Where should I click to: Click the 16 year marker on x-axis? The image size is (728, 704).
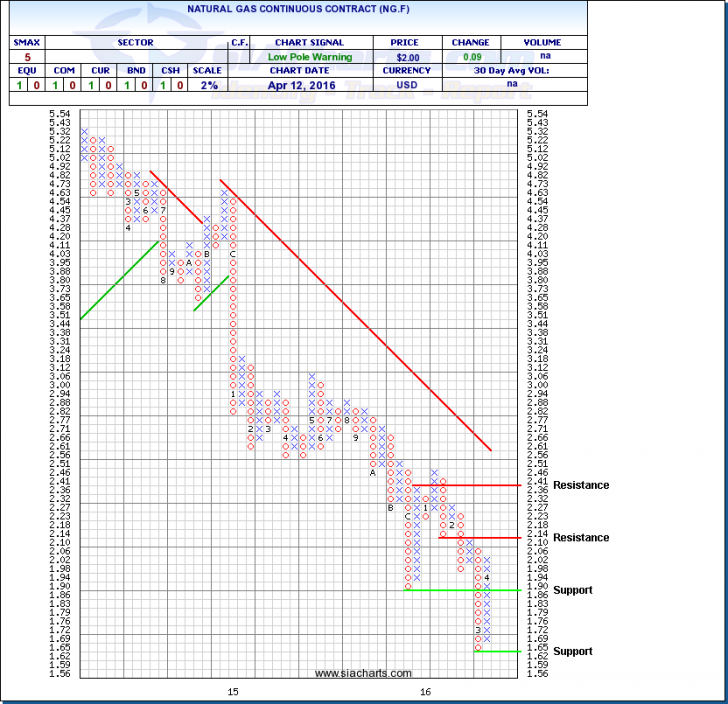click(x=425, y=692)
